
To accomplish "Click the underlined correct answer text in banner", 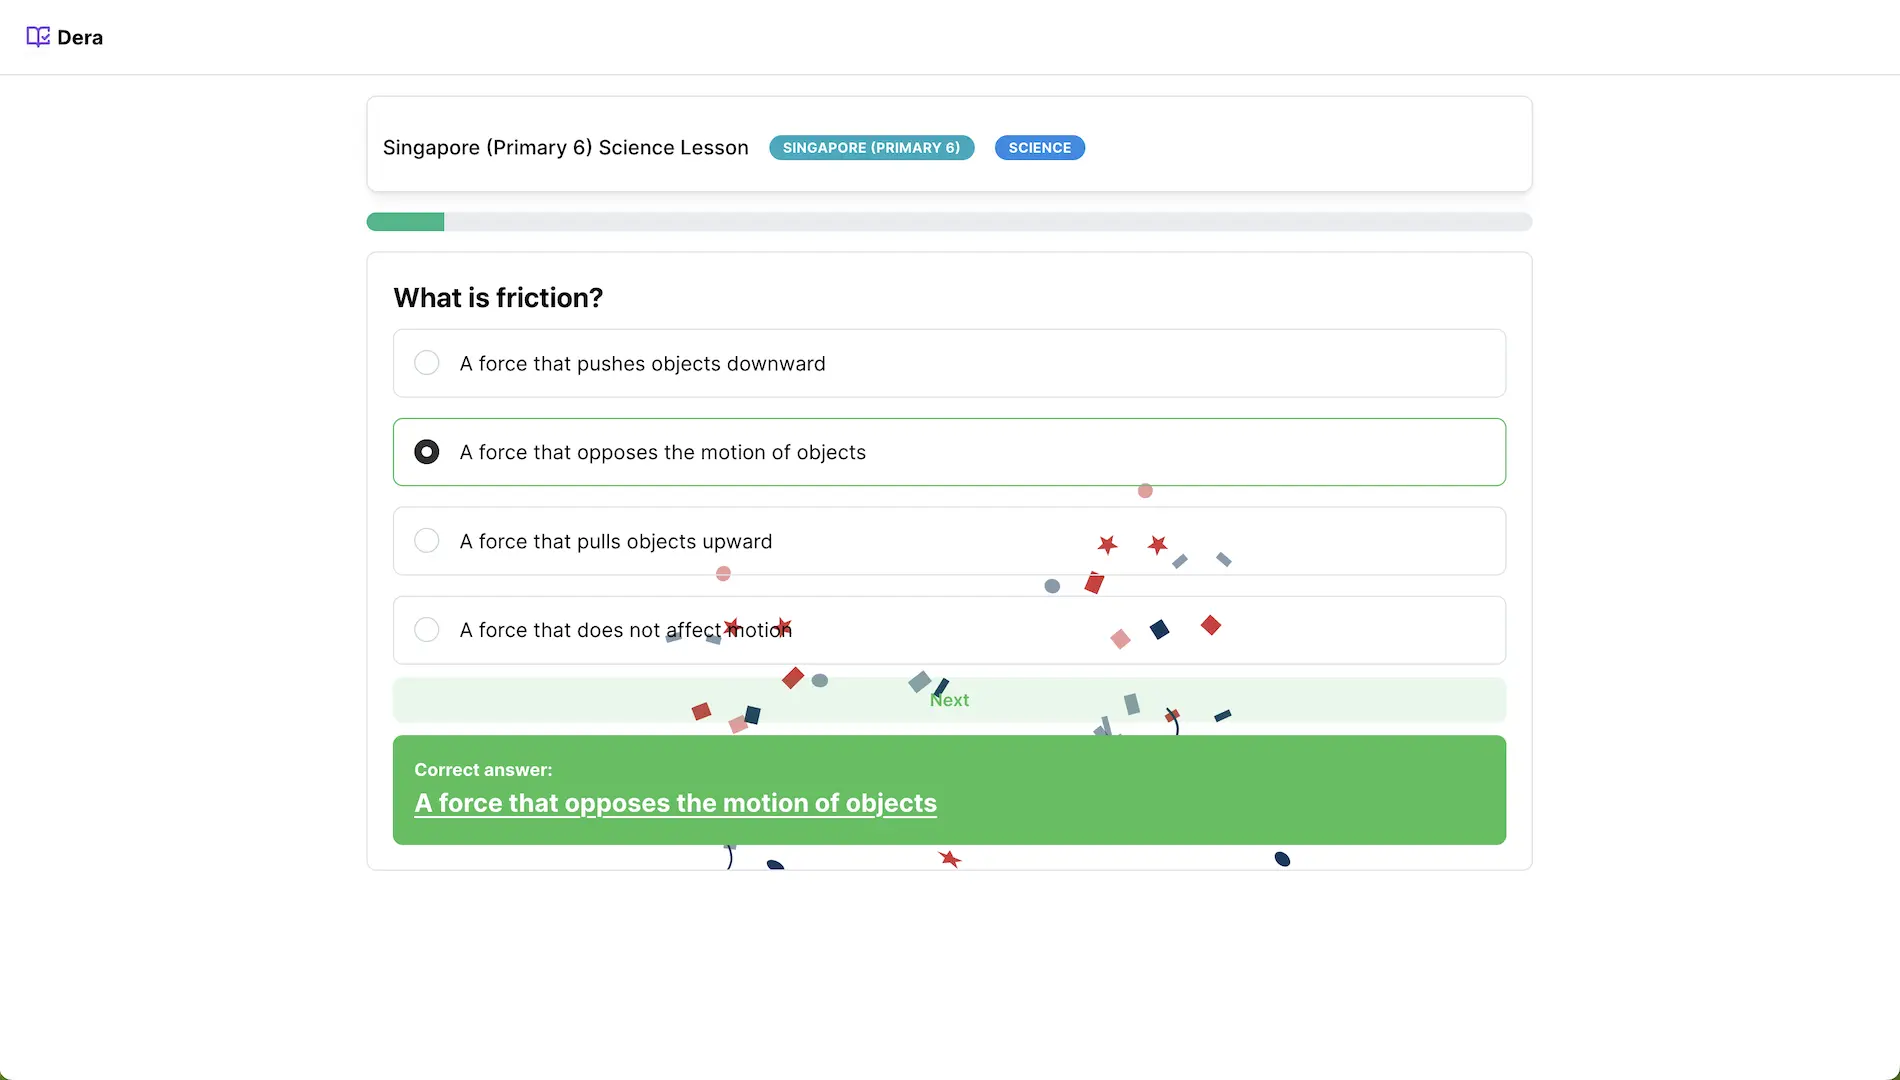I will (675, 804).
